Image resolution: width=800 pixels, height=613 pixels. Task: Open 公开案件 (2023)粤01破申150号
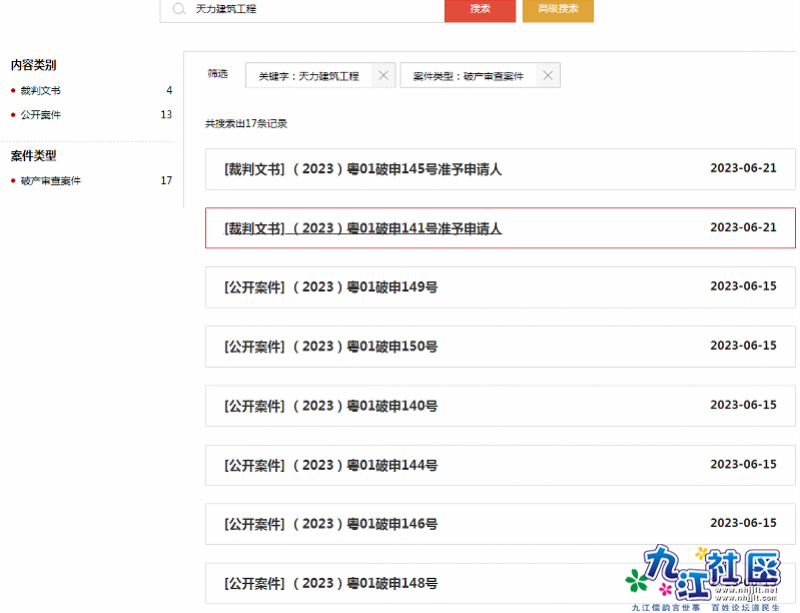(x=331, y=346)
